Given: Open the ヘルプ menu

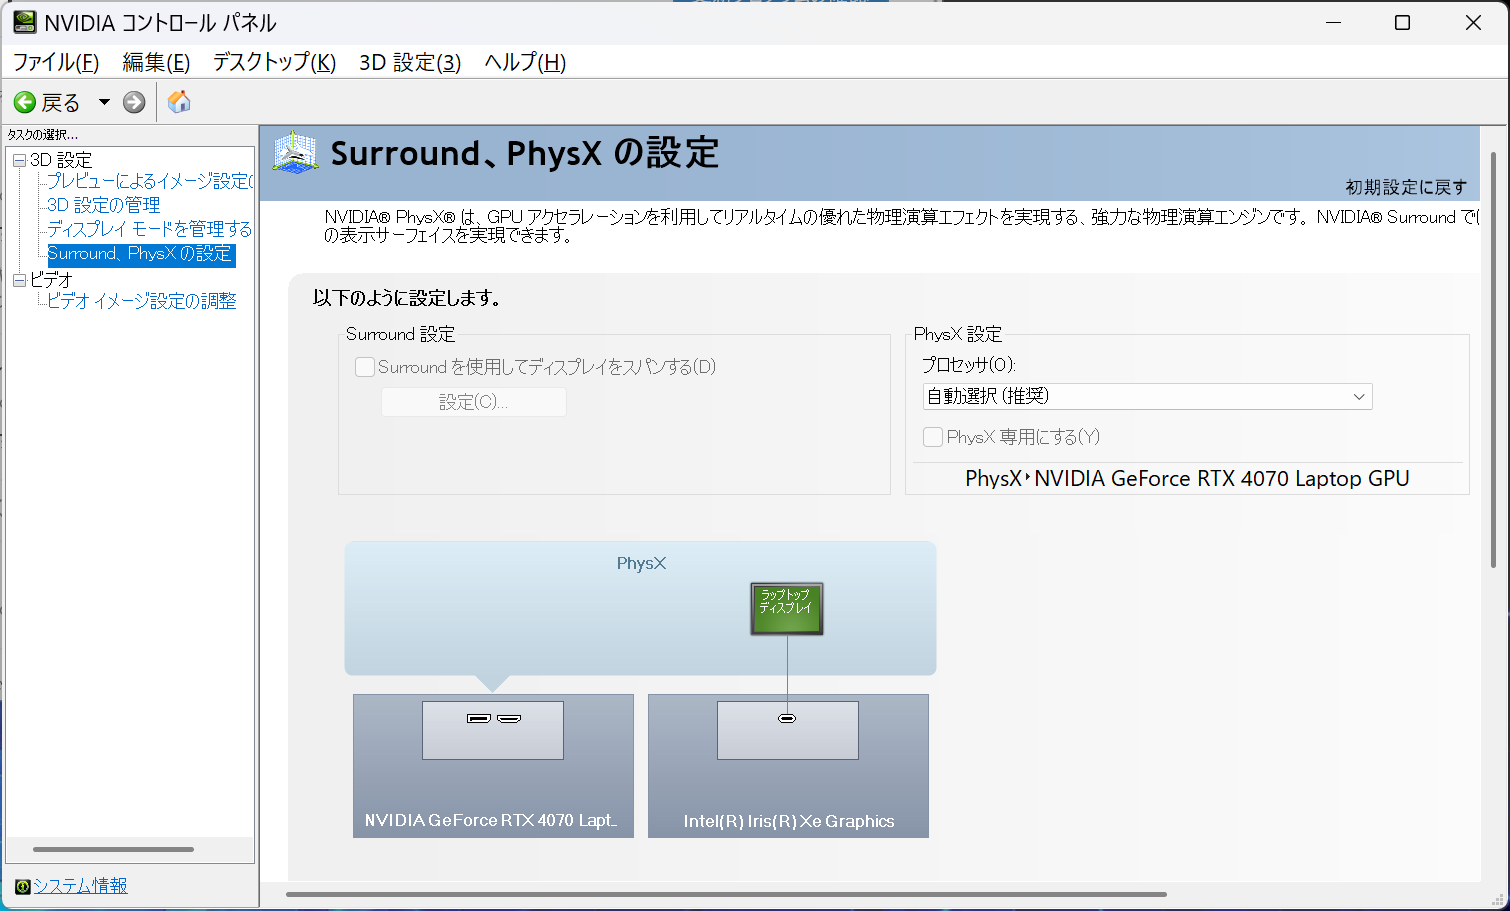Looking at the screenshot, I should click(525, 62).
